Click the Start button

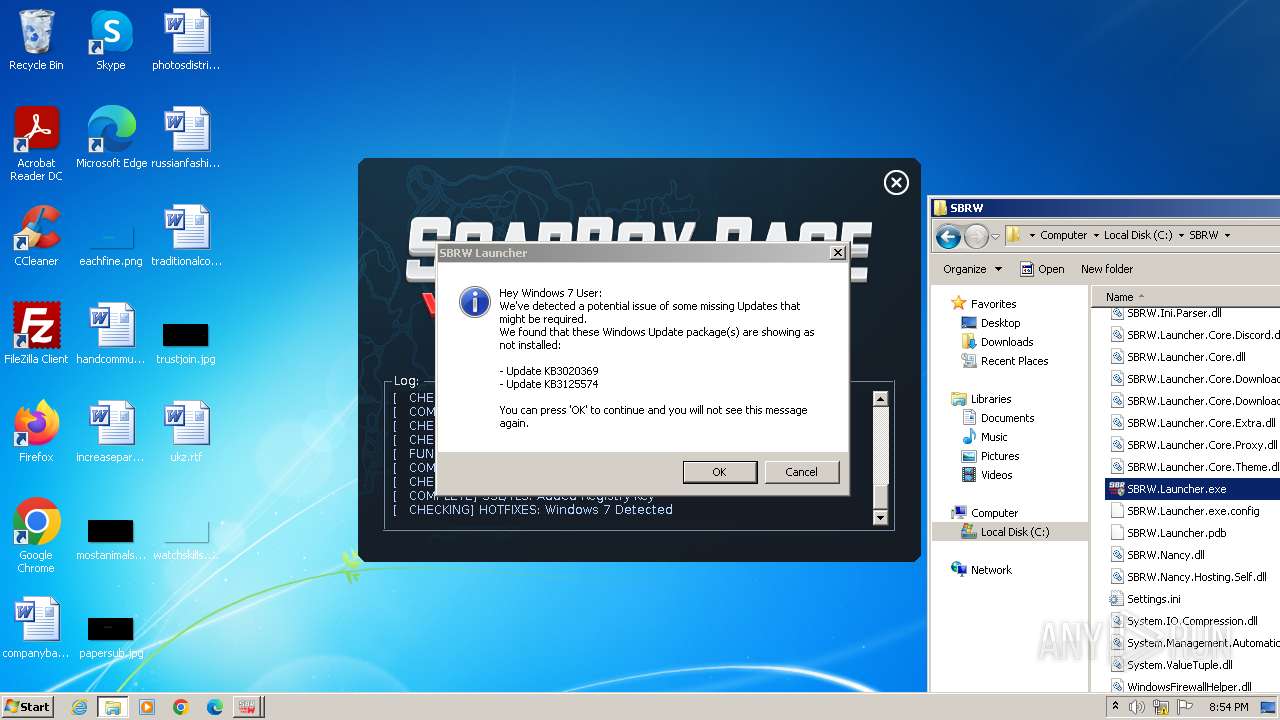tap(28, 706)
